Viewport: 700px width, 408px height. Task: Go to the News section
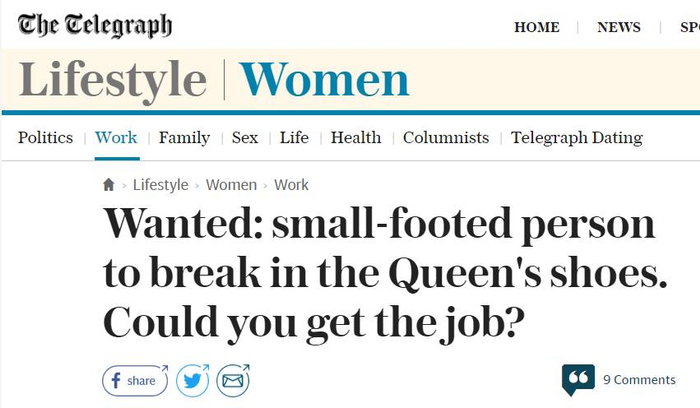[x=619, y=27]
